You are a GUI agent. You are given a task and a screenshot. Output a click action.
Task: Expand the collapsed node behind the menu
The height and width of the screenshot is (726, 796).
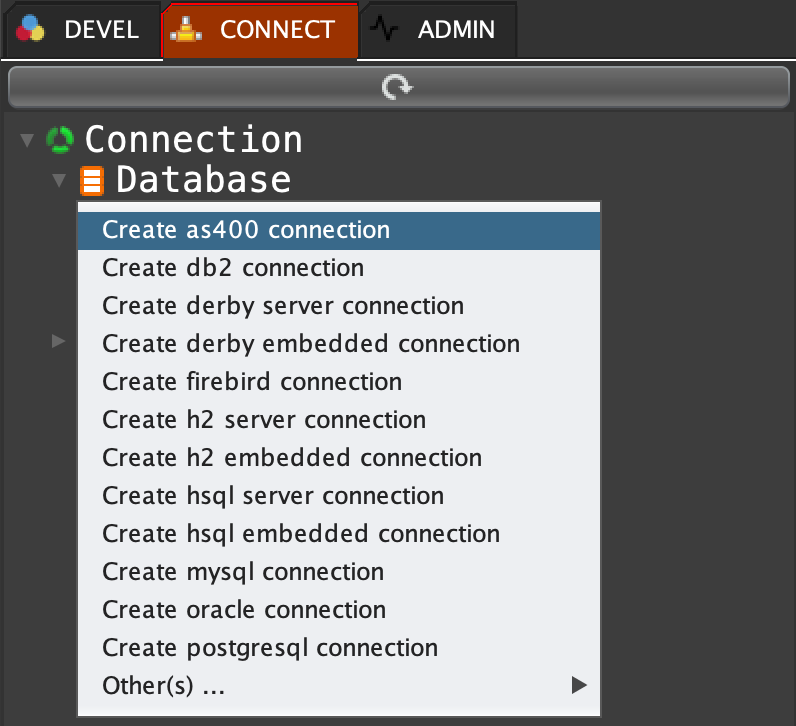(x=59, y=342)
